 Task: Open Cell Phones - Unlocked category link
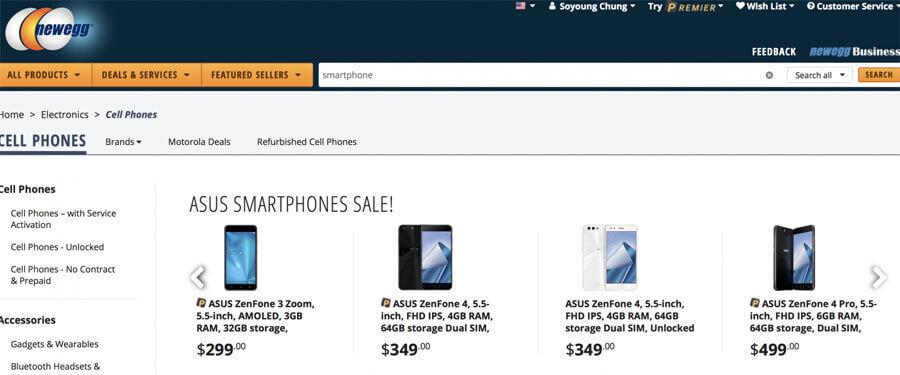click(x=57, y=247)
